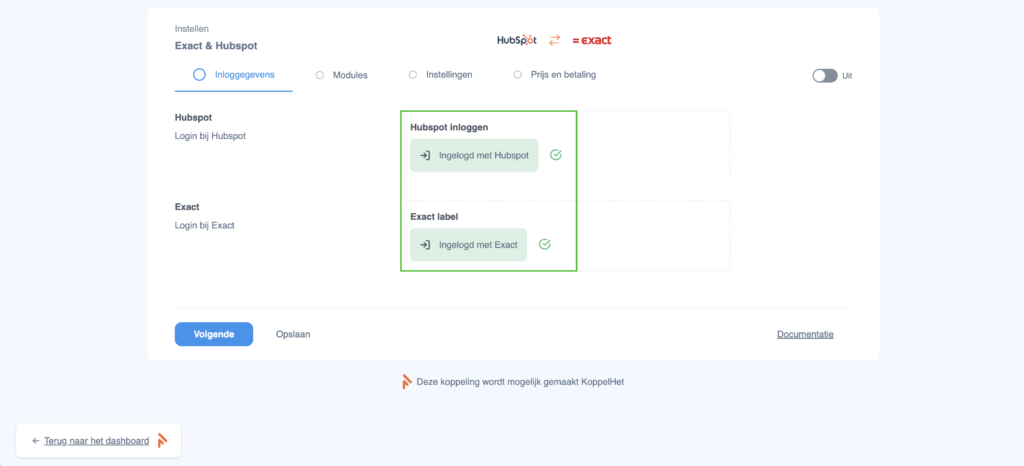Image resolution: width=1024 pixels, height=466 pixels.
Task: Click the KoppelHet logo in footer text
Action: coord(407,382)
